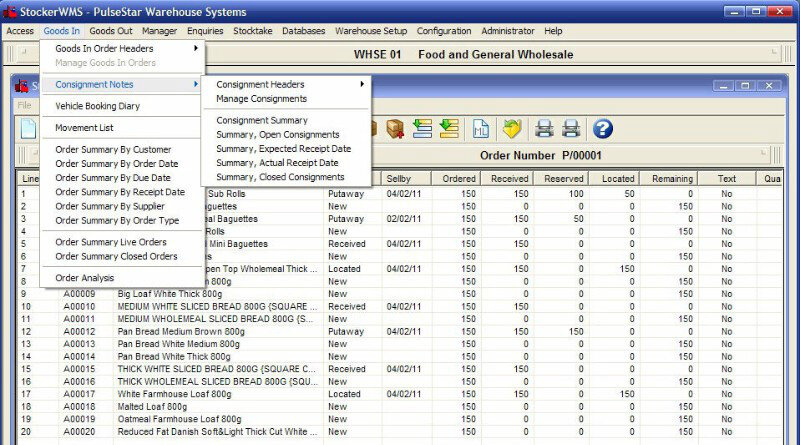Image resolution: width=800 pixels, height=445 pixels.
Task: Click the yellow folder with green arrow icon
Action: click(x=512, y=128)
